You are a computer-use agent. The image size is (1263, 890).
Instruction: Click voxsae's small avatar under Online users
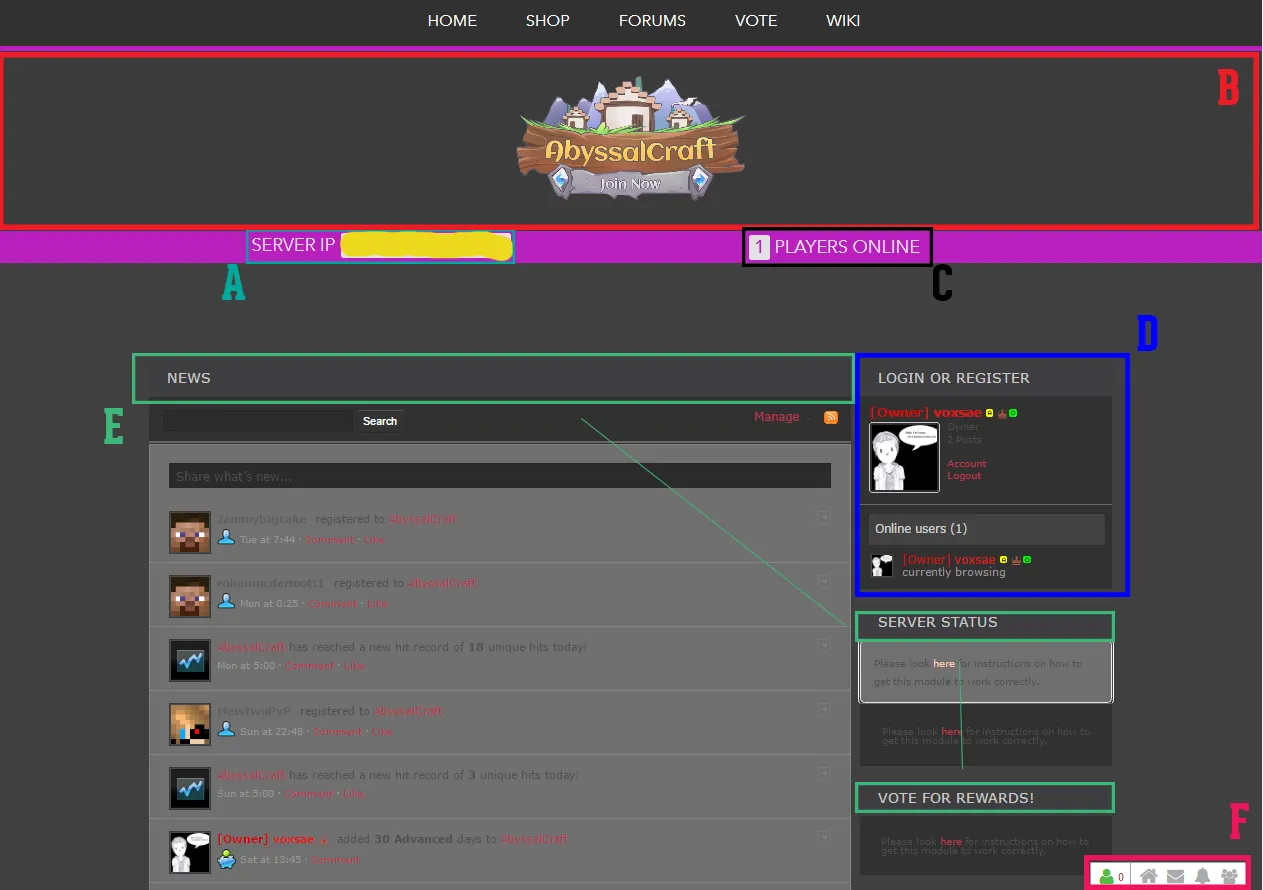click(x=882, y=566)
